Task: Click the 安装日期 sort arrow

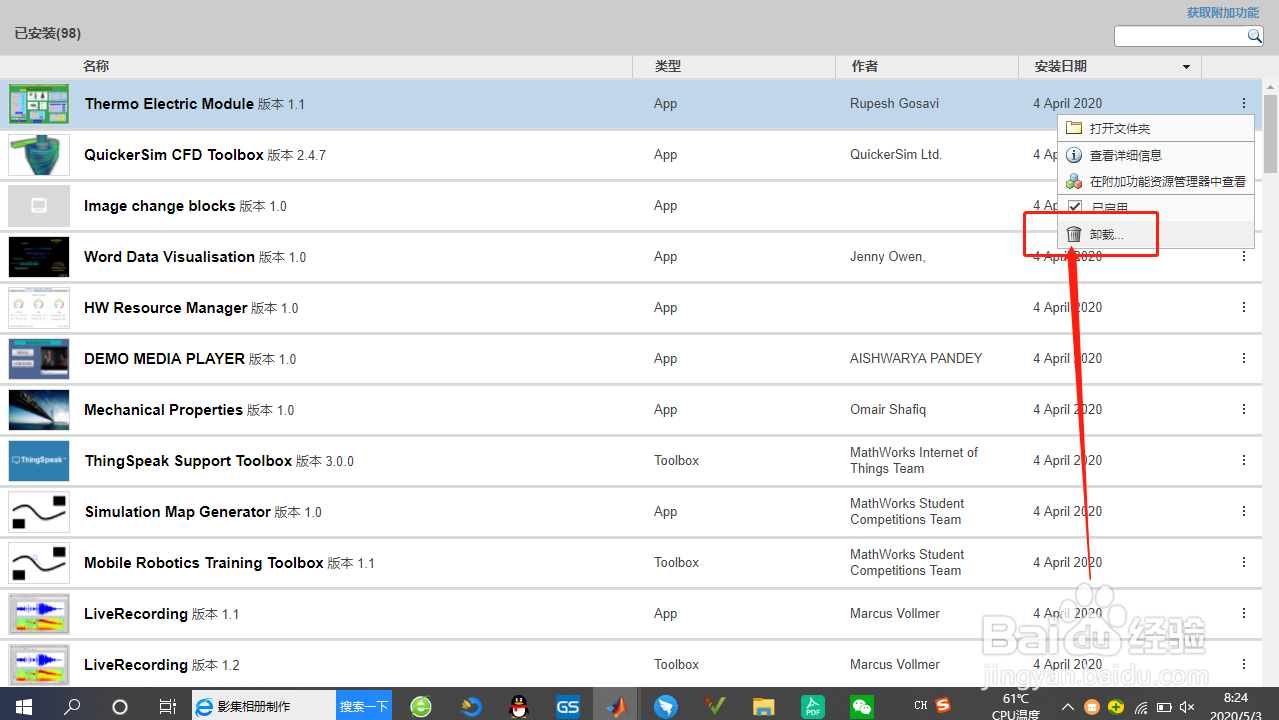Action: coord(1187,67)
